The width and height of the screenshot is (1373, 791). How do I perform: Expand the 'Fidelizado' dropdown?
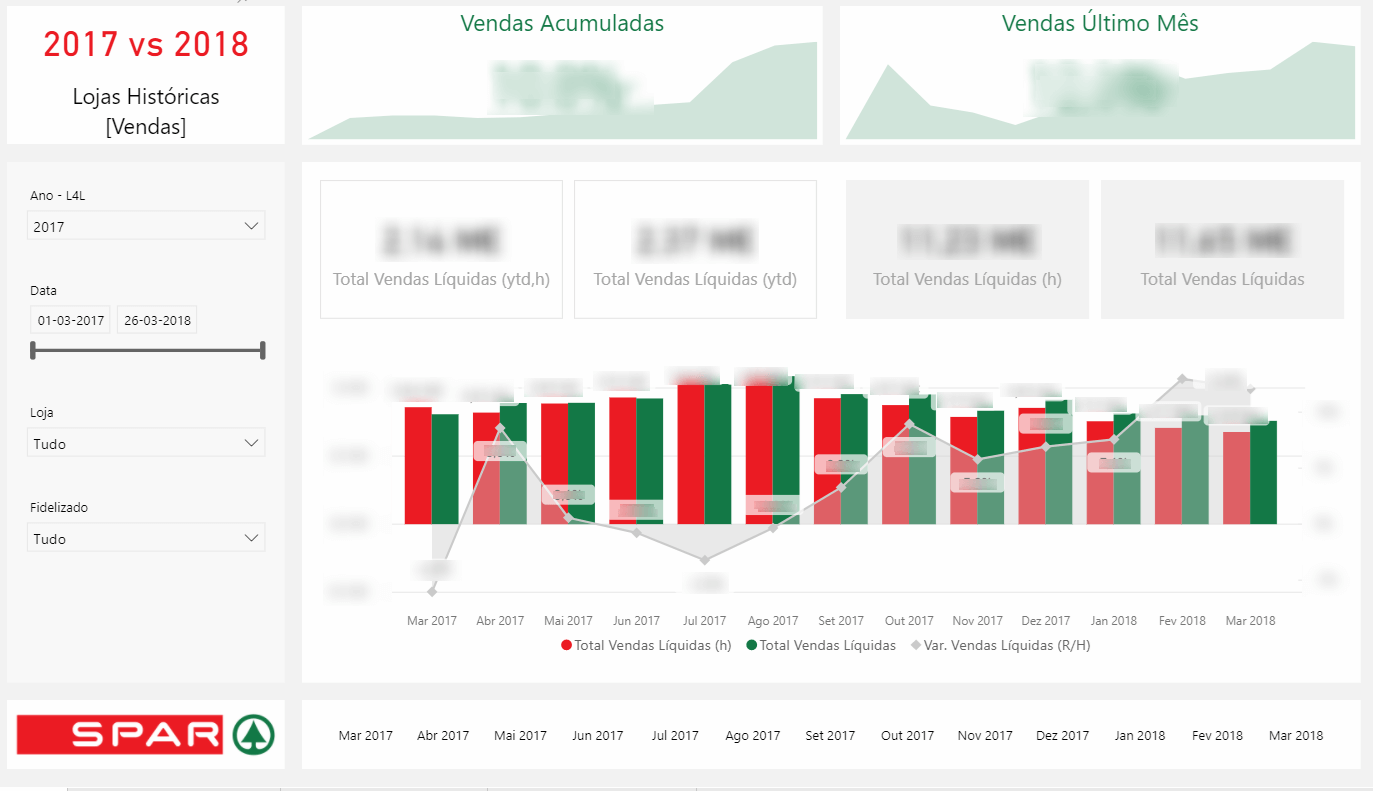pos(145,537)
